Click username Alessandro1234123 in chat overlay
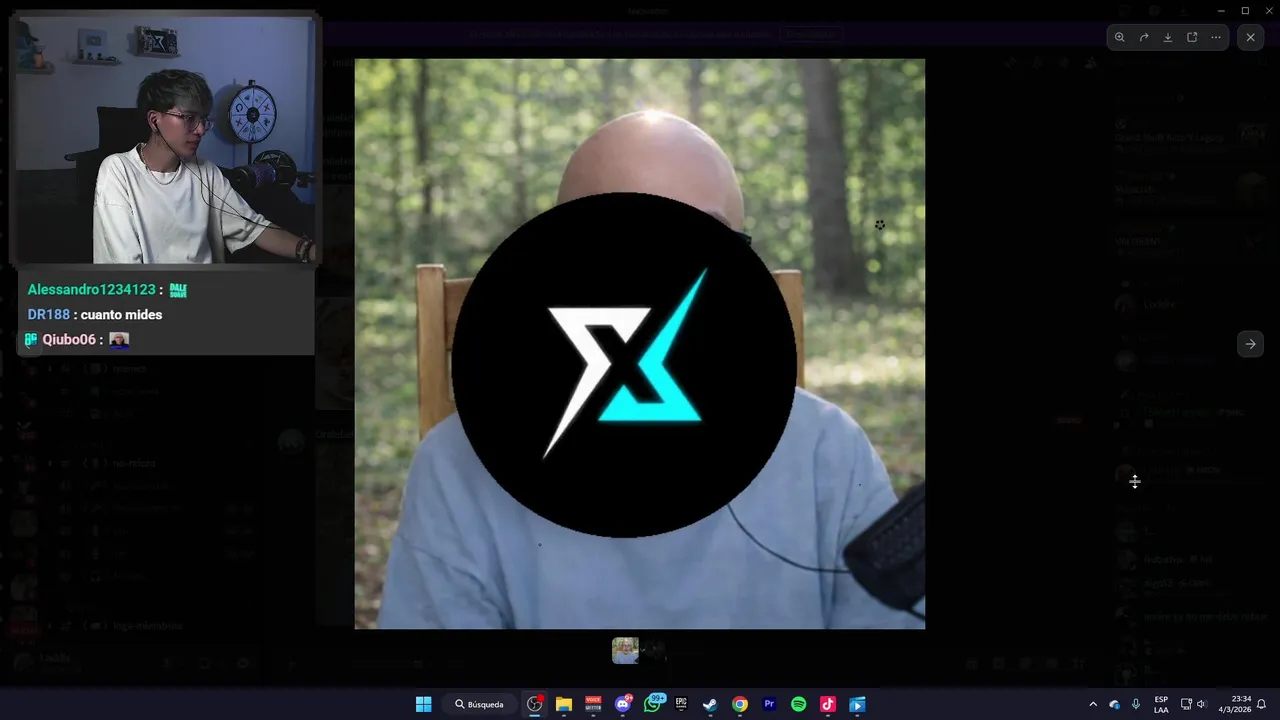The height and width of the screenshot is (720, 1280). click(x=91, y=290)
